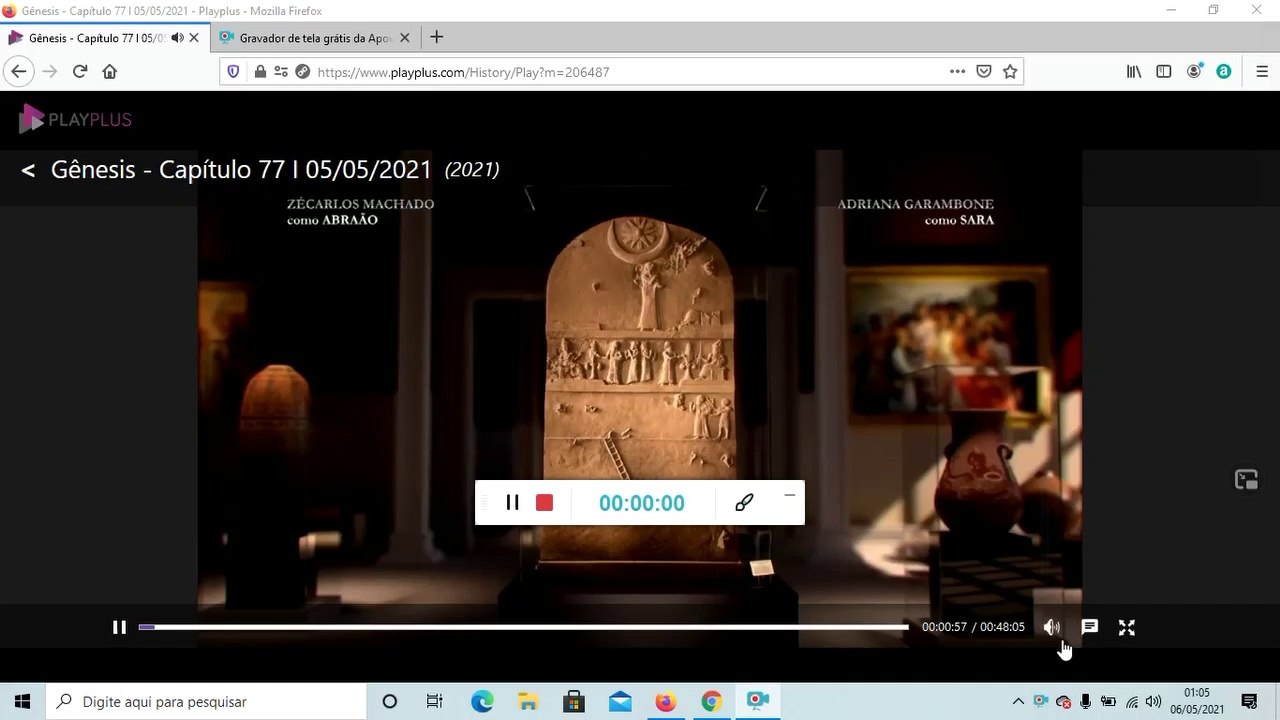
Task: Minimize the screen recorder toolbar
Action: click(x=789, y=494)
